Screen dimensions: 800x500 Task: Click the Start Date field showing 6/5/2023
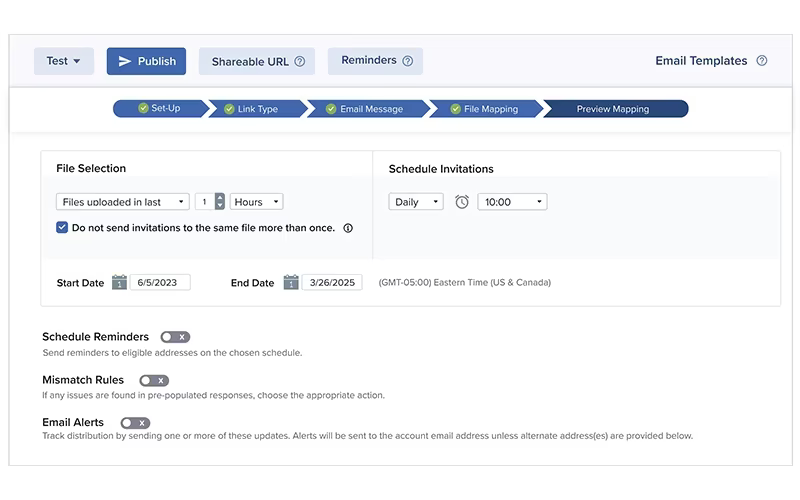[x=160, y=282]
